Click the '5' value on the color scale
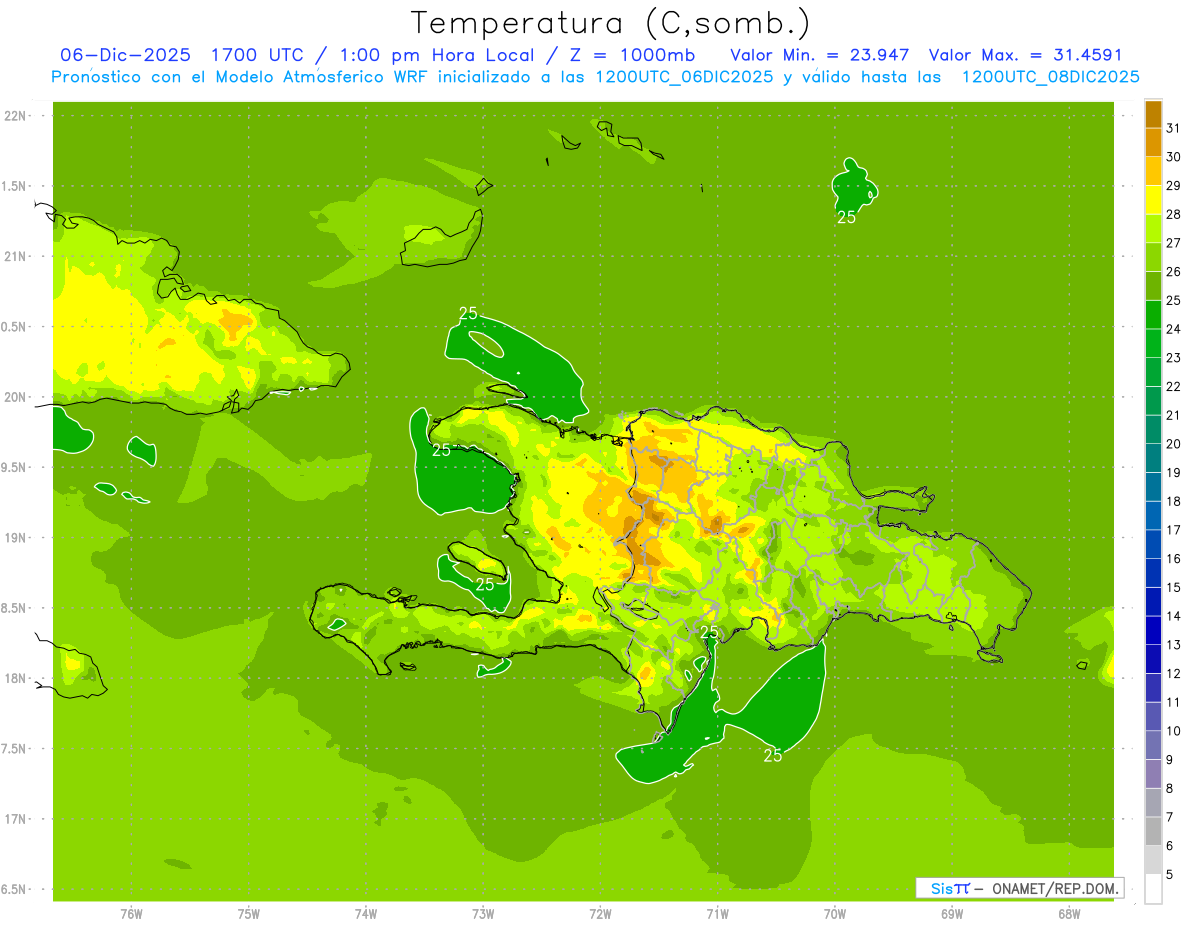Viewport: 1200px width, 927px height. pos(1170,874)
